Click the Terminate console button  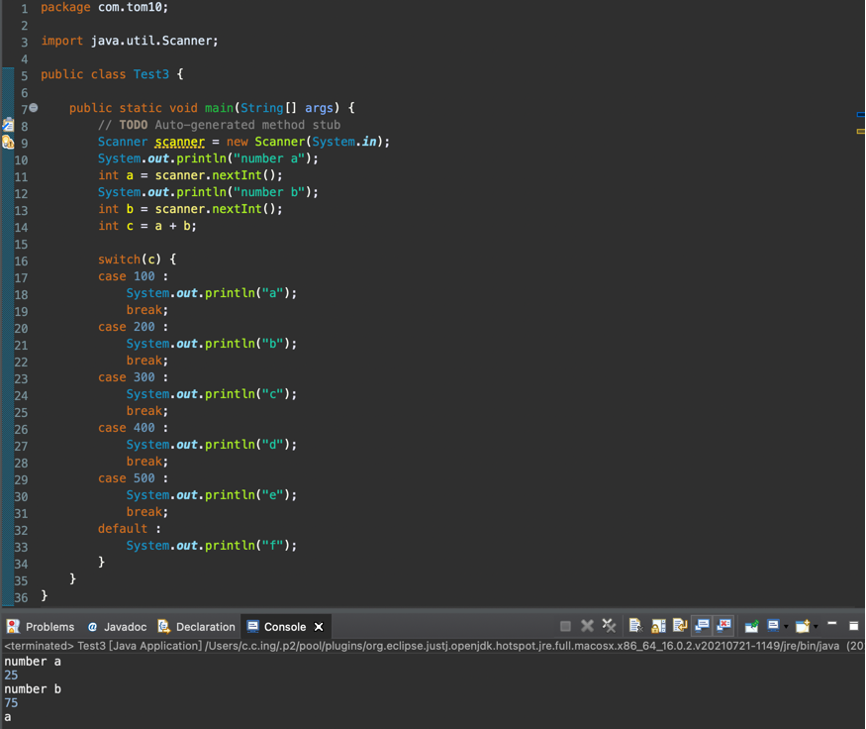[565, 626]
